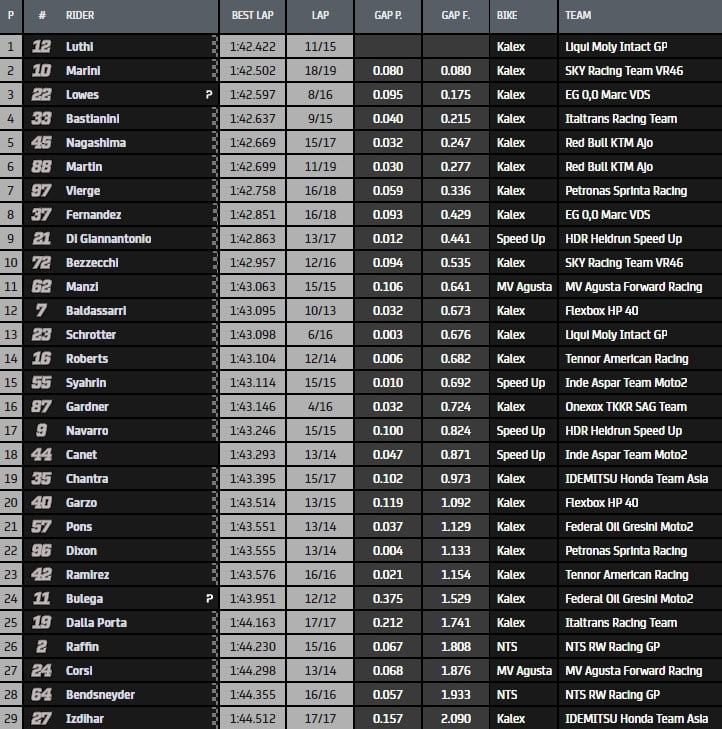Image resolution: width=722 pixels, height=729 pixels.
Task: Click the pit 'P' indicator beside Lowes
Action: (x=208, y=95)
